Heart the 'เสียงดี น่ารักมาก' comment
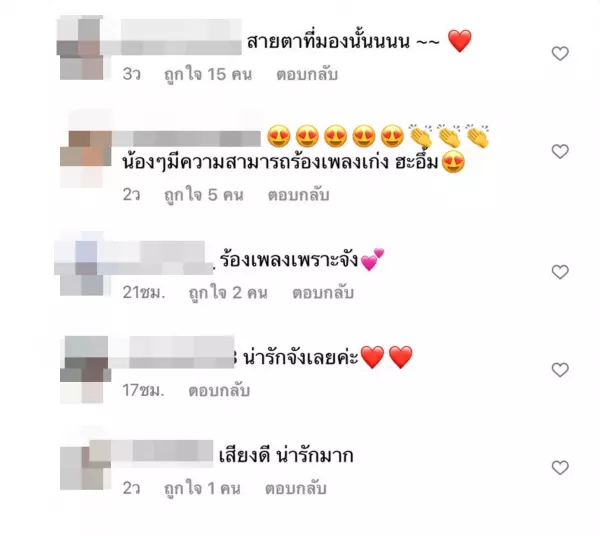 [x=560, y=468]
